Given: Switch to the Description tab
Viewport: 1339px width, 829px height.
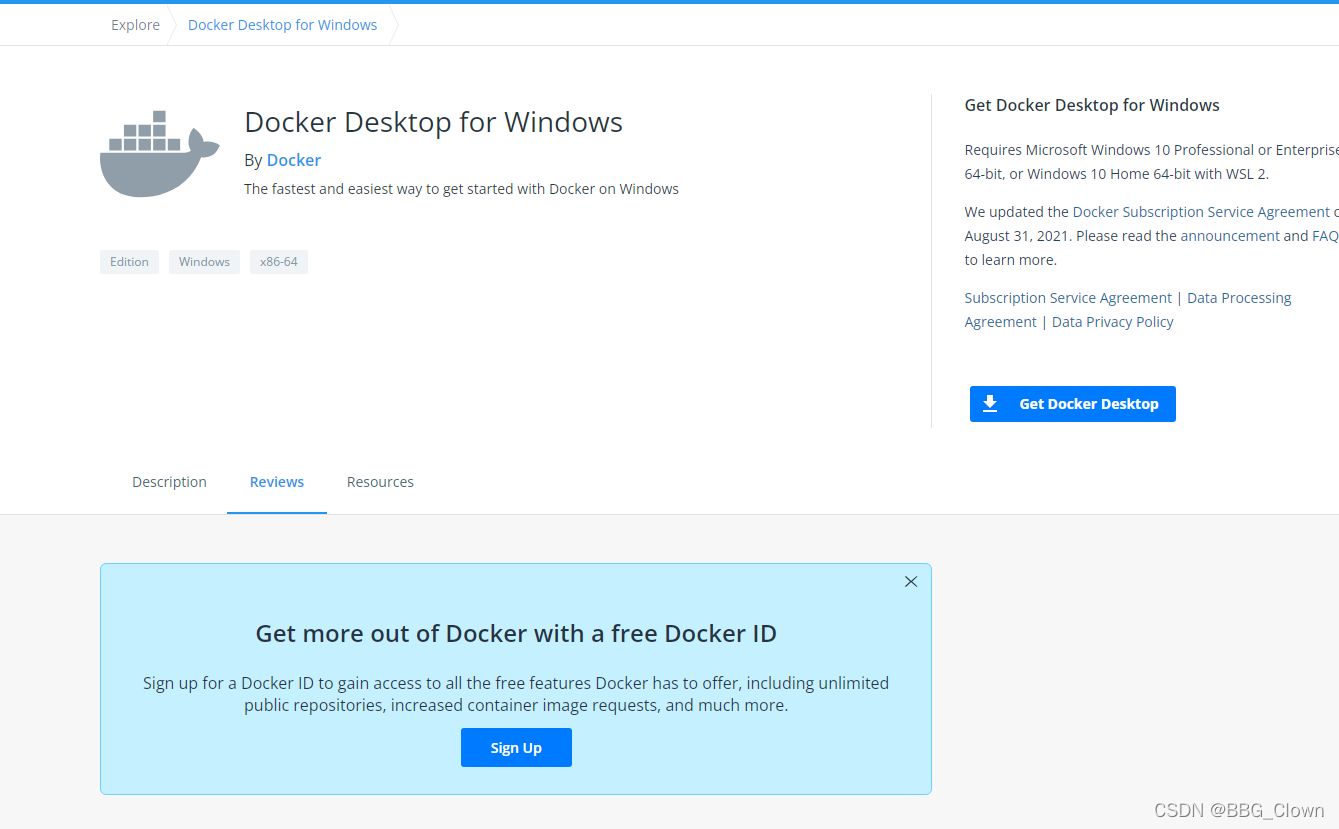Looking at the screenshot, I should (170, 482).
